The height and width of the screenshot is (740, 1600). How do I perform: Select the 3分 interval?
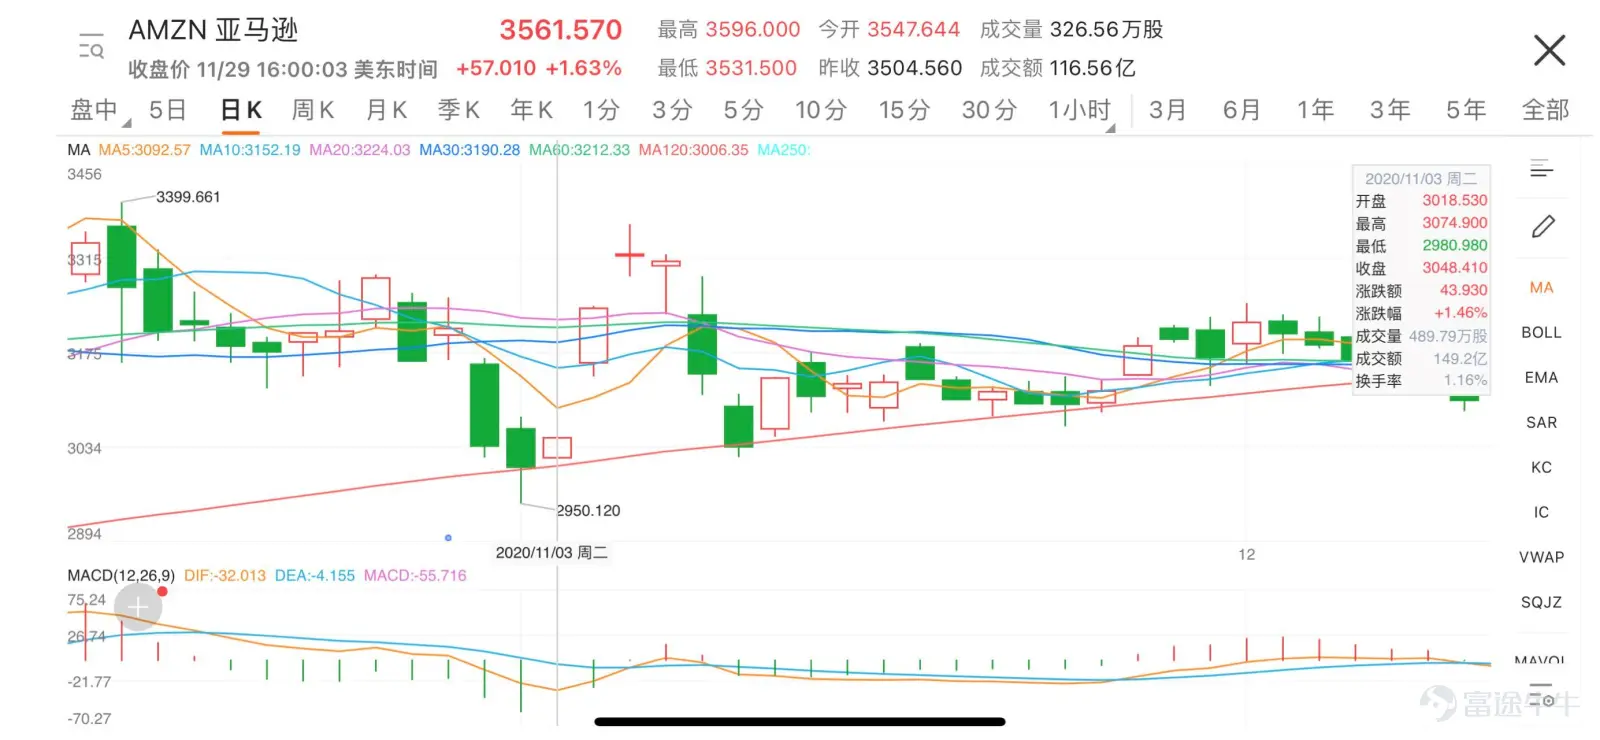672,110
